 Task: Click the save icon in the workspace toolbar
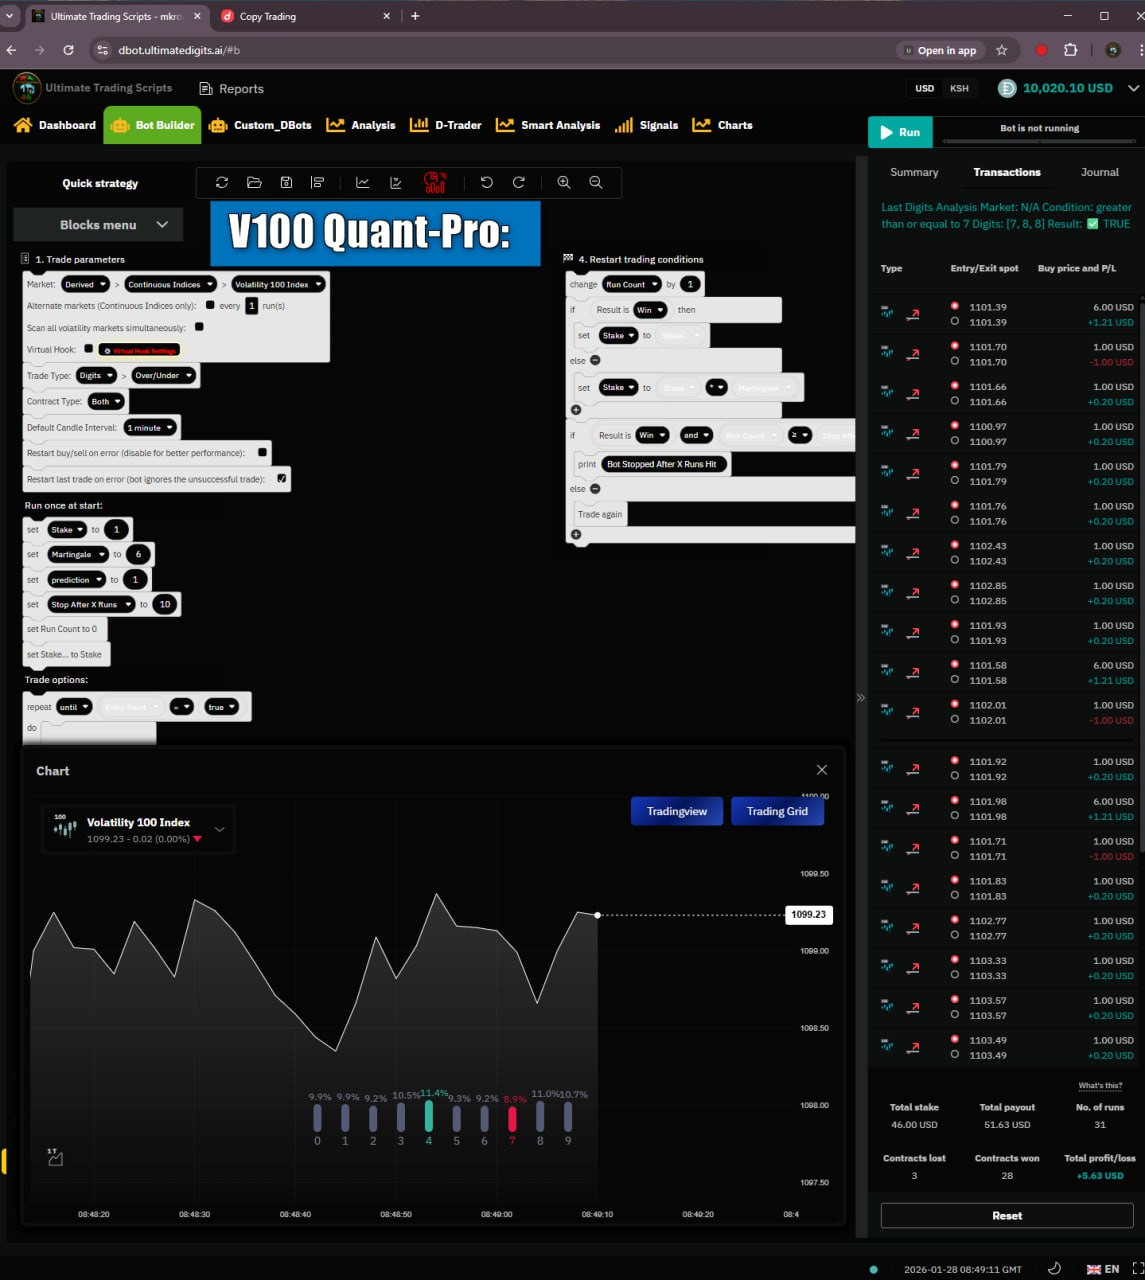coord(286,182)
